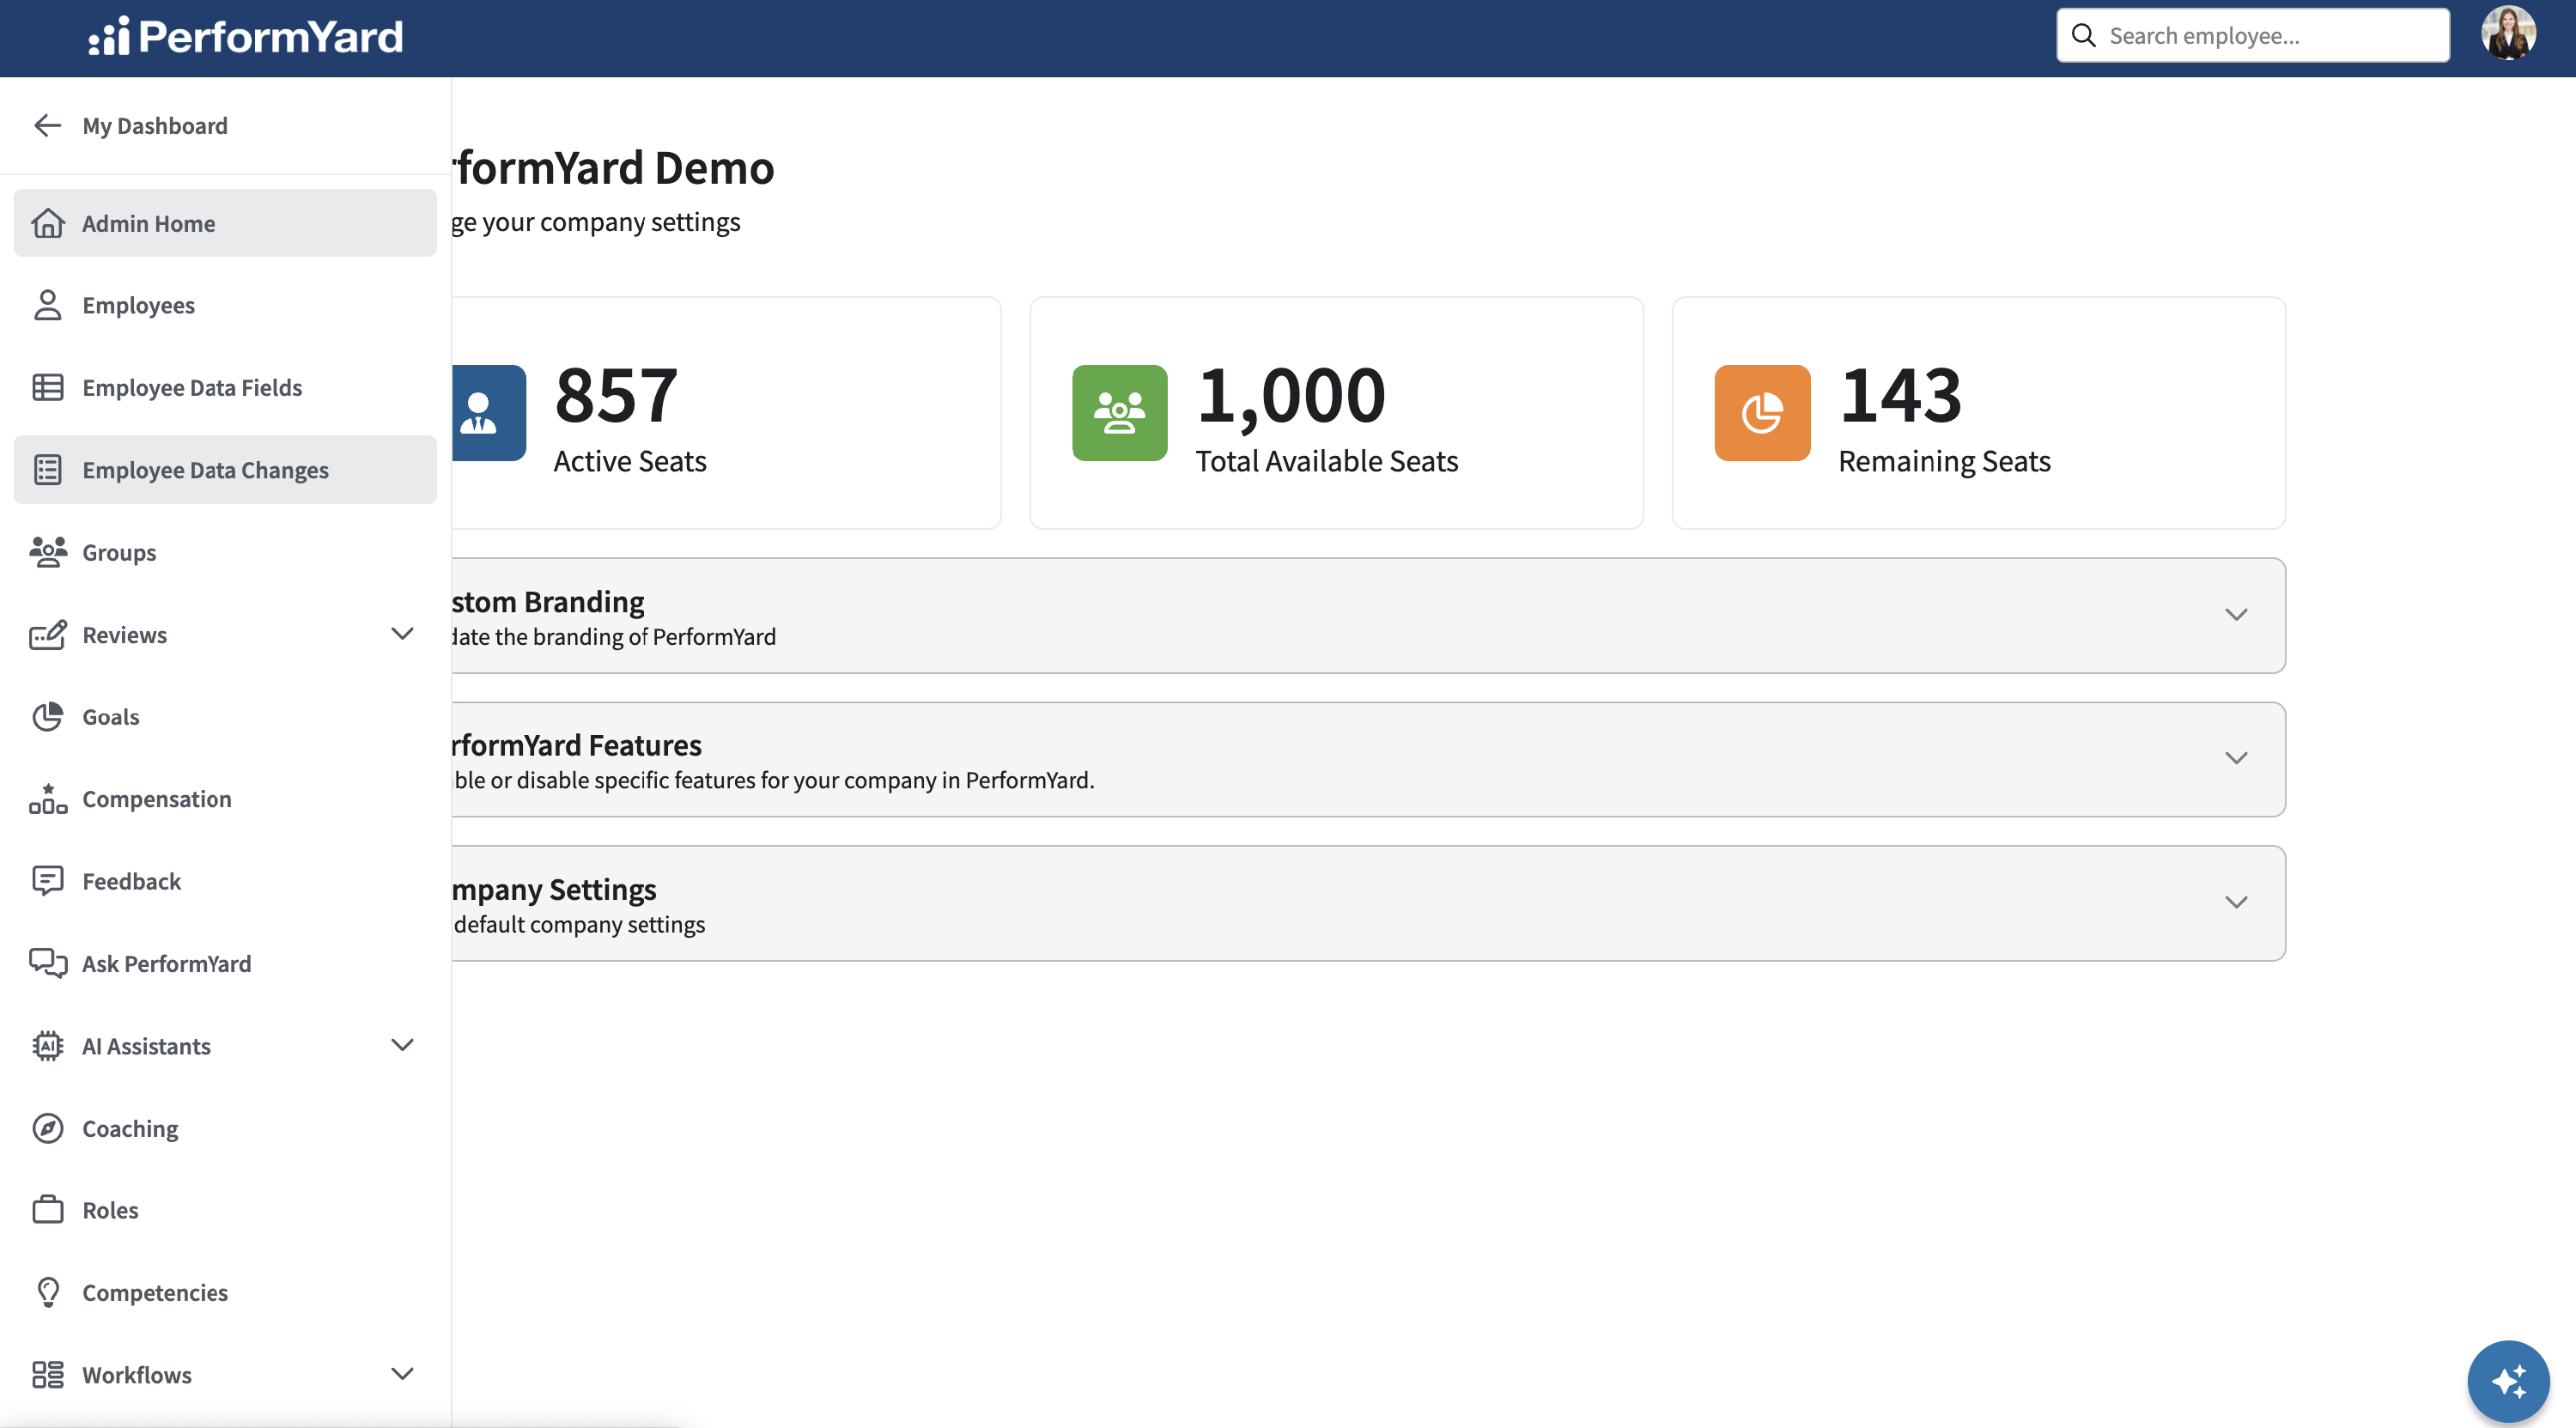Click the Goals pie chart icon
Viewport: 2576px width, 1428px height.
(x=47, y=716)
